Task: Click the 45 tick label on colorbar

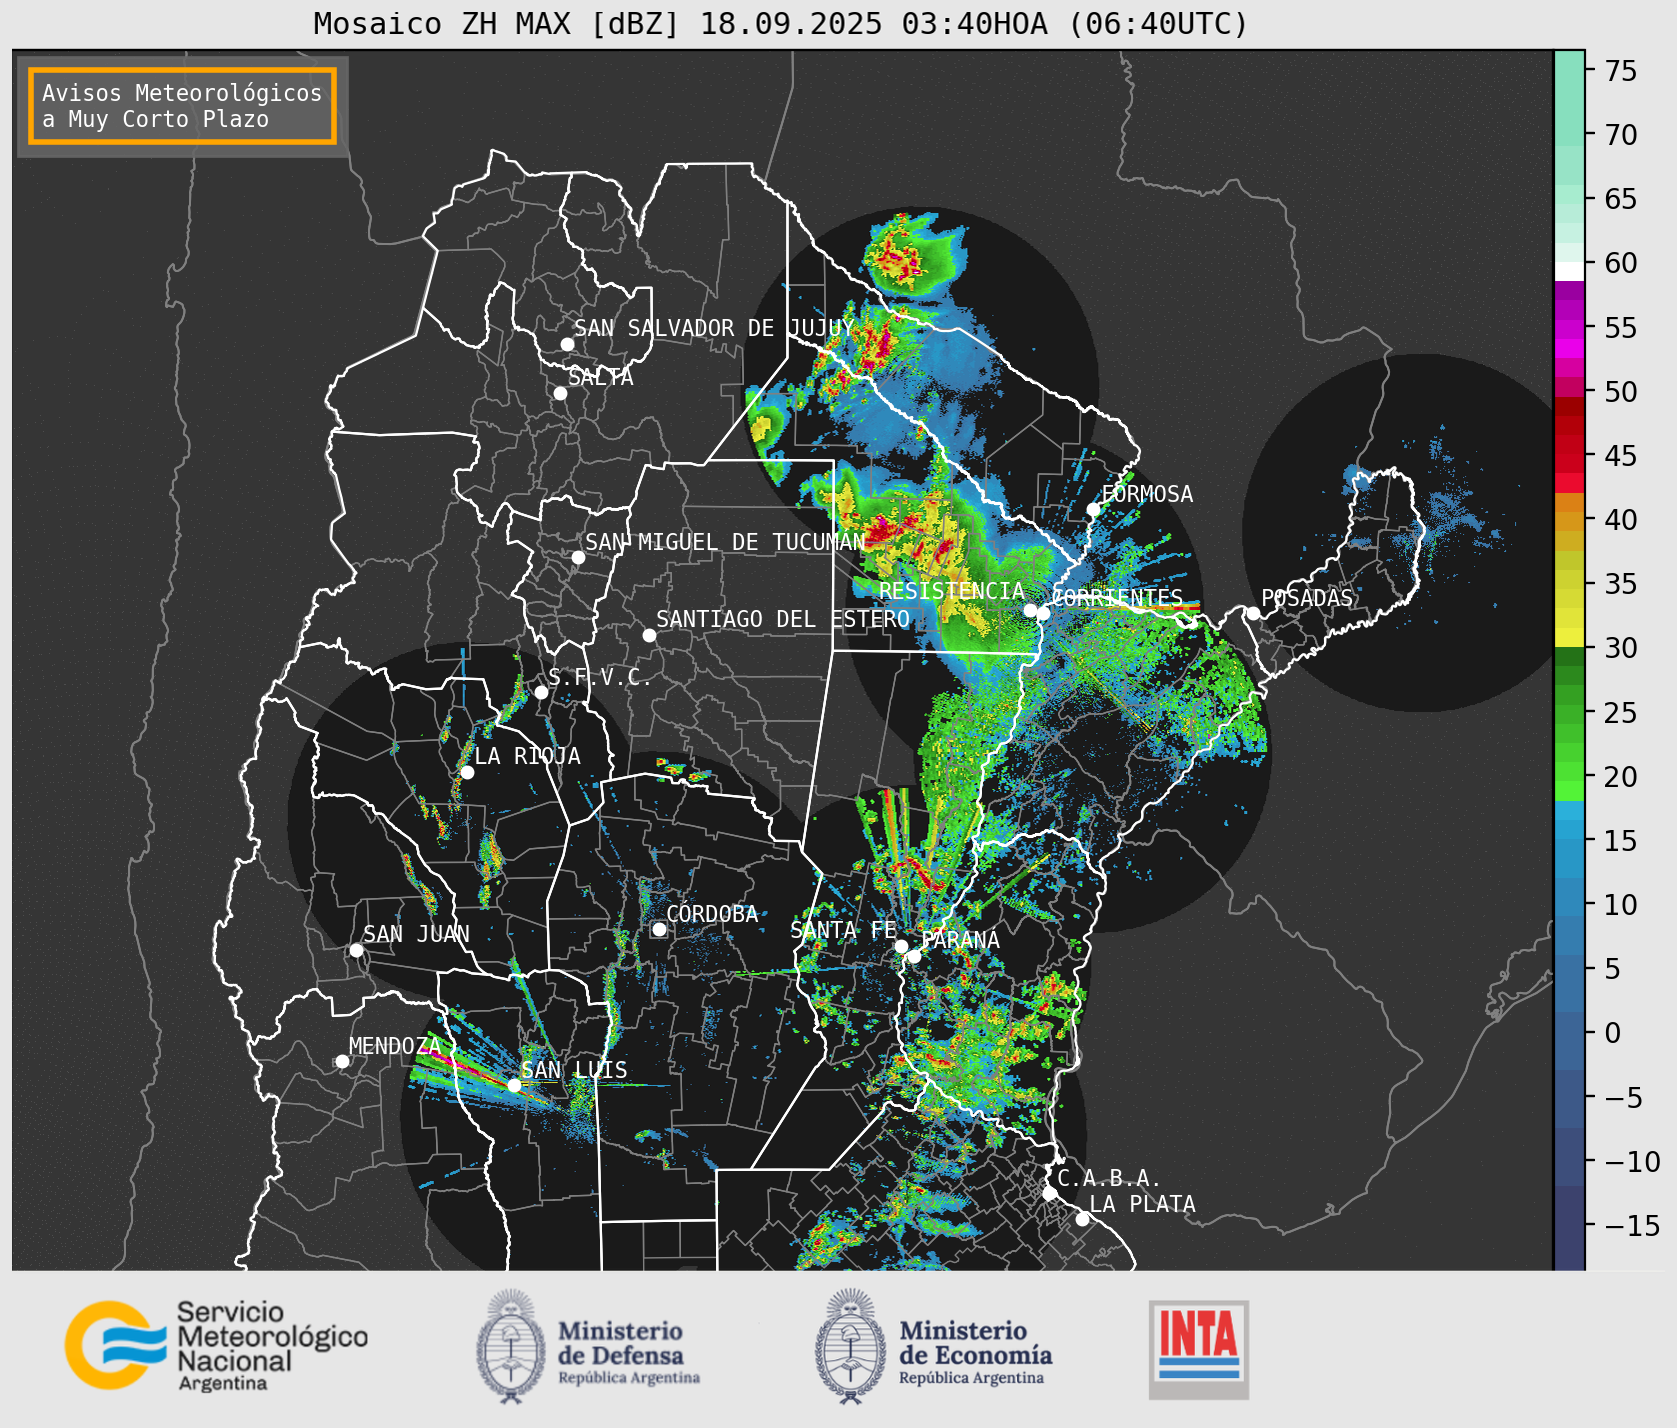Action: tap(1621, 456)
